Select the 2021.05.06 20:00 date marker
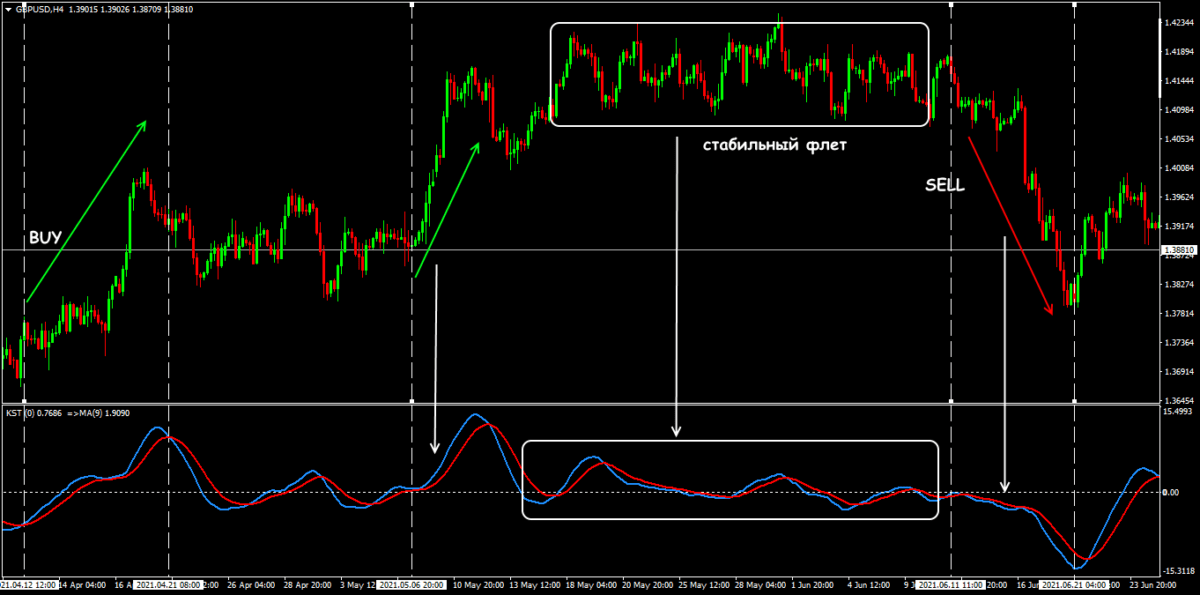The width and height of the screenshot is (1200, 595). pyautogui.click(x=412, y=585)
